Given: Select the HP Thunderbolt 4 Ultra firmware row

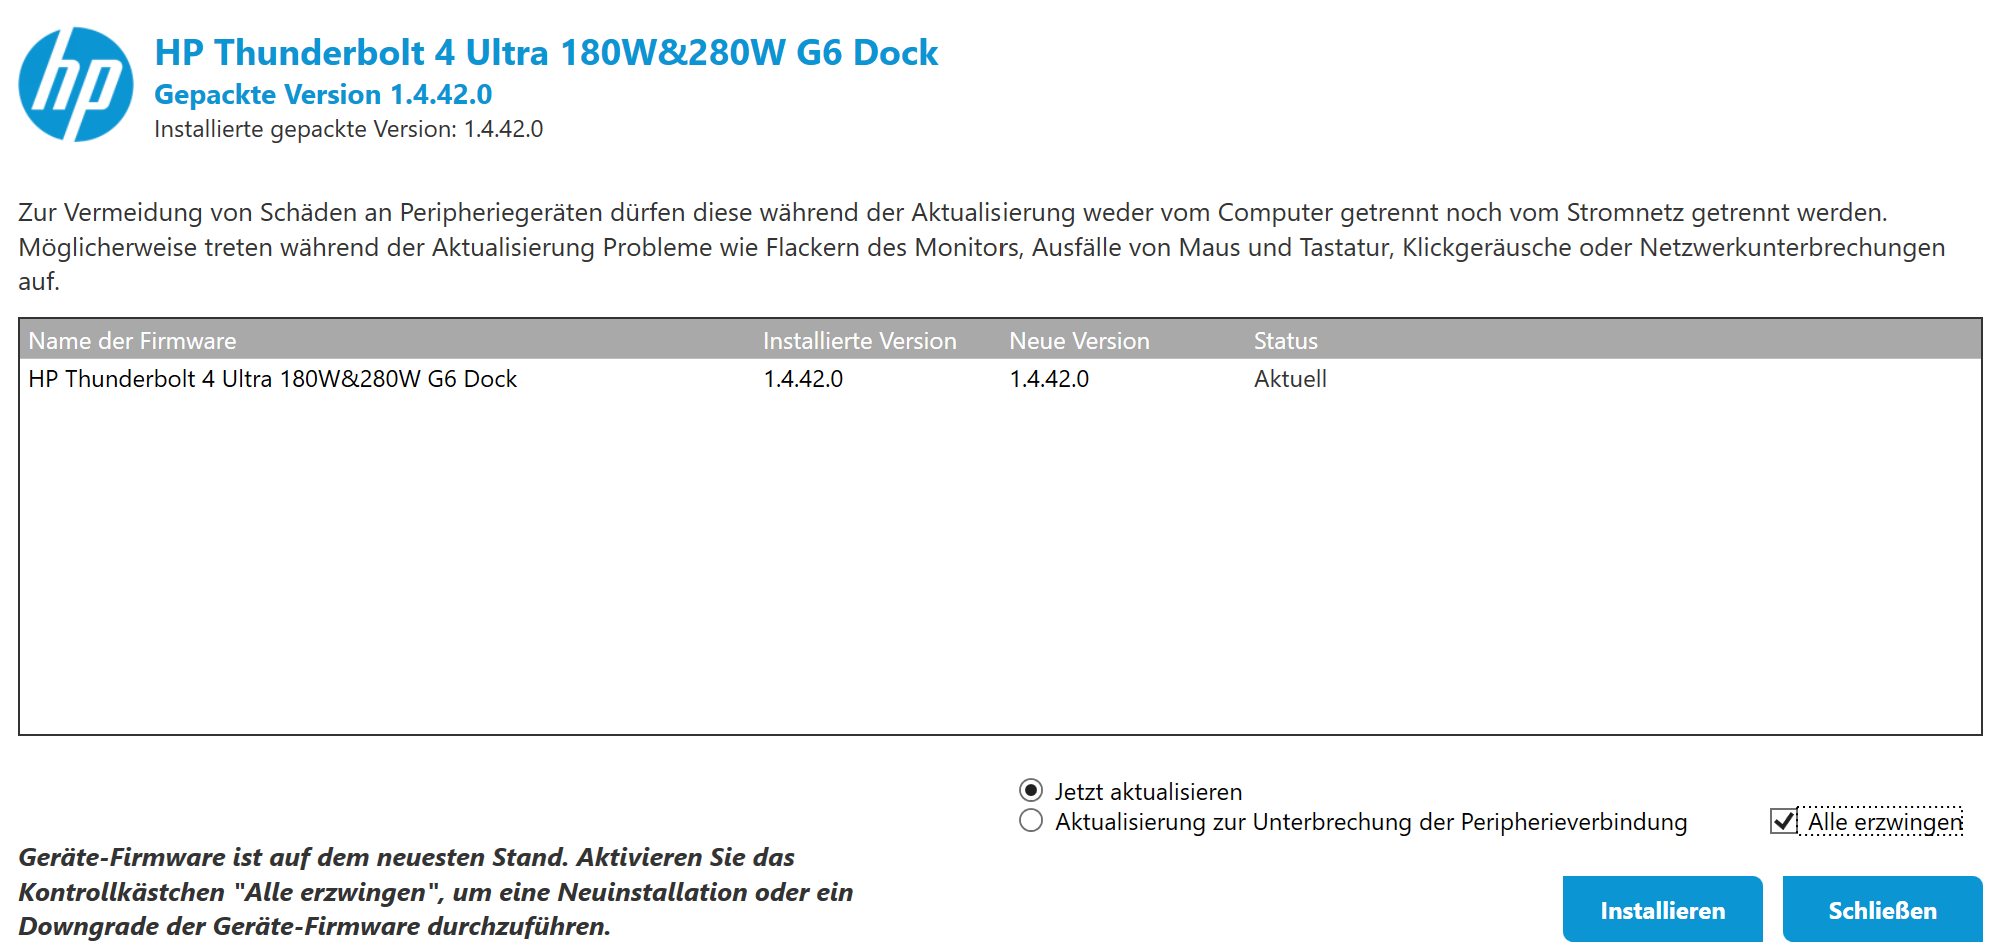Looking at the screenshot, I should (x=1000, y=379).
